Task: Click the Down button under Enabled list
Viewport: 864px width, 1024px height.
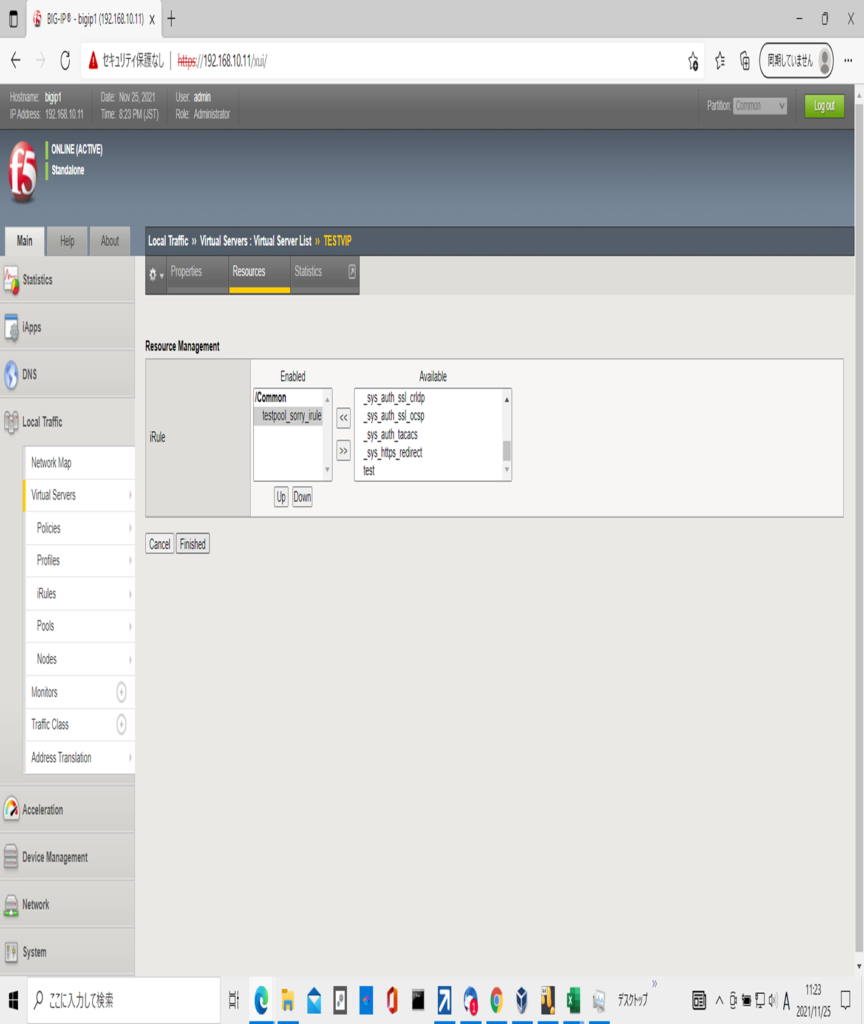Action: 302,497
